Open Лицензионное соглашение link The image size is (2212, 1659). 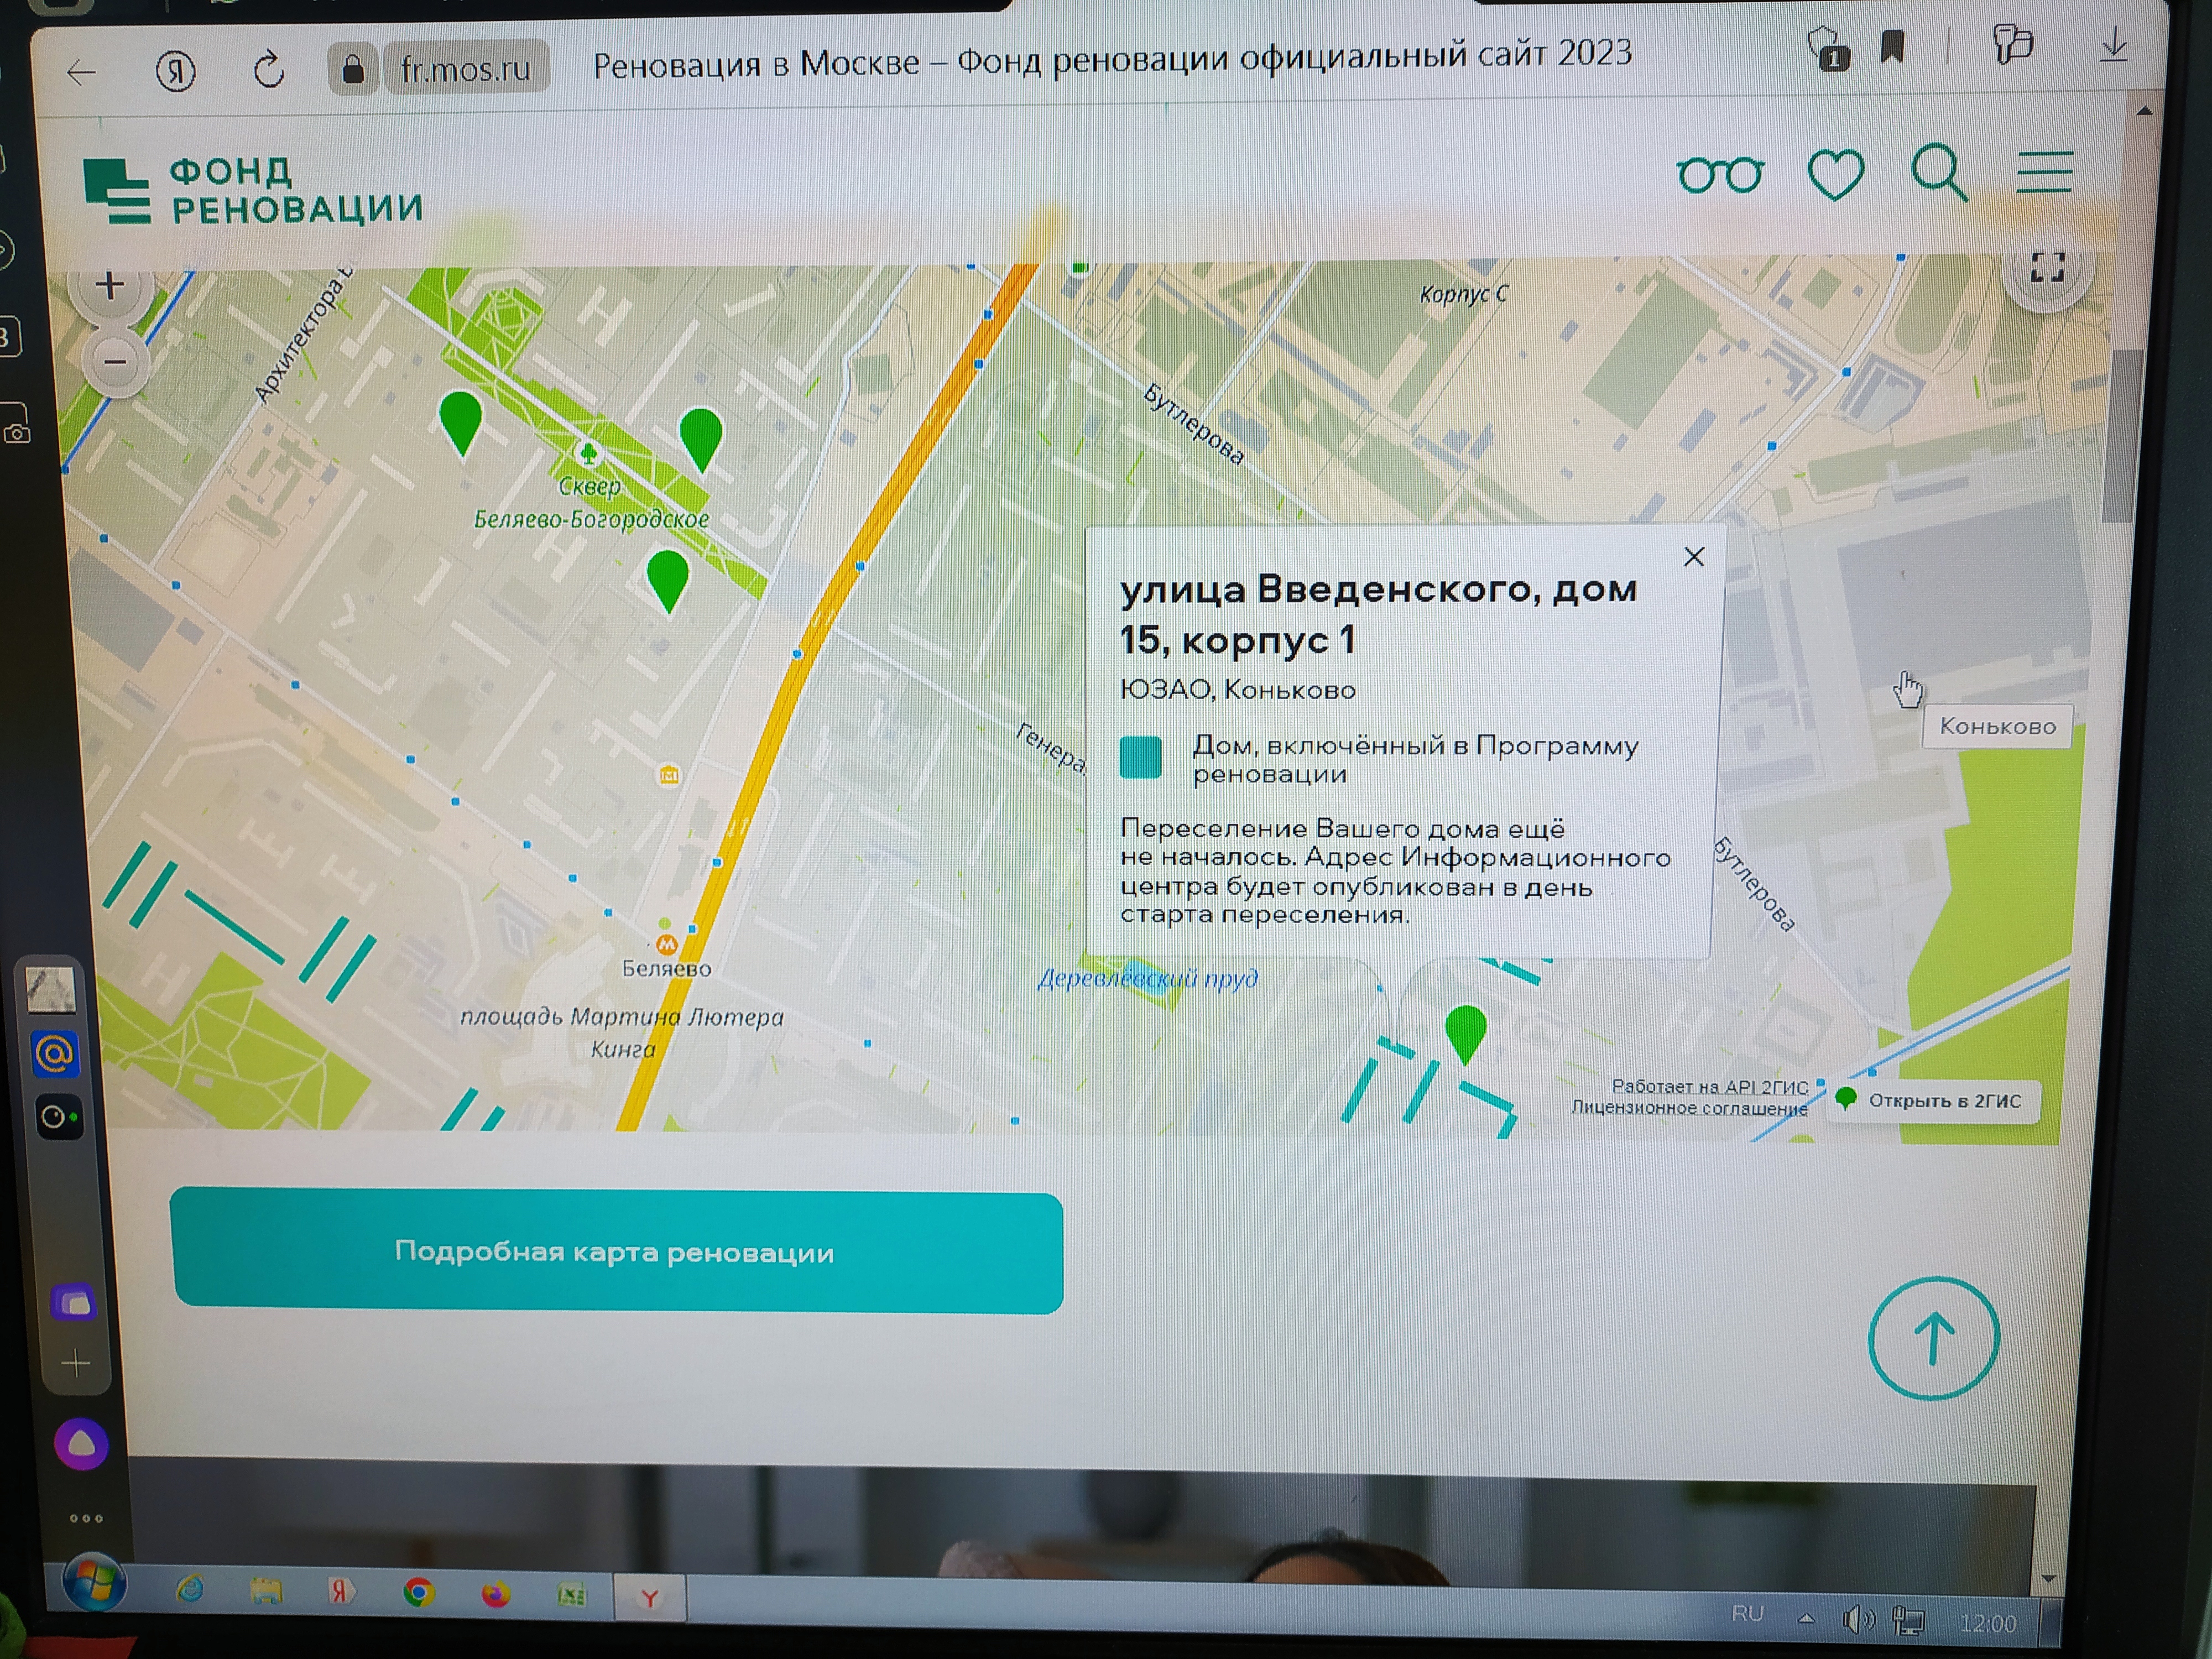click(1689, 1108)
